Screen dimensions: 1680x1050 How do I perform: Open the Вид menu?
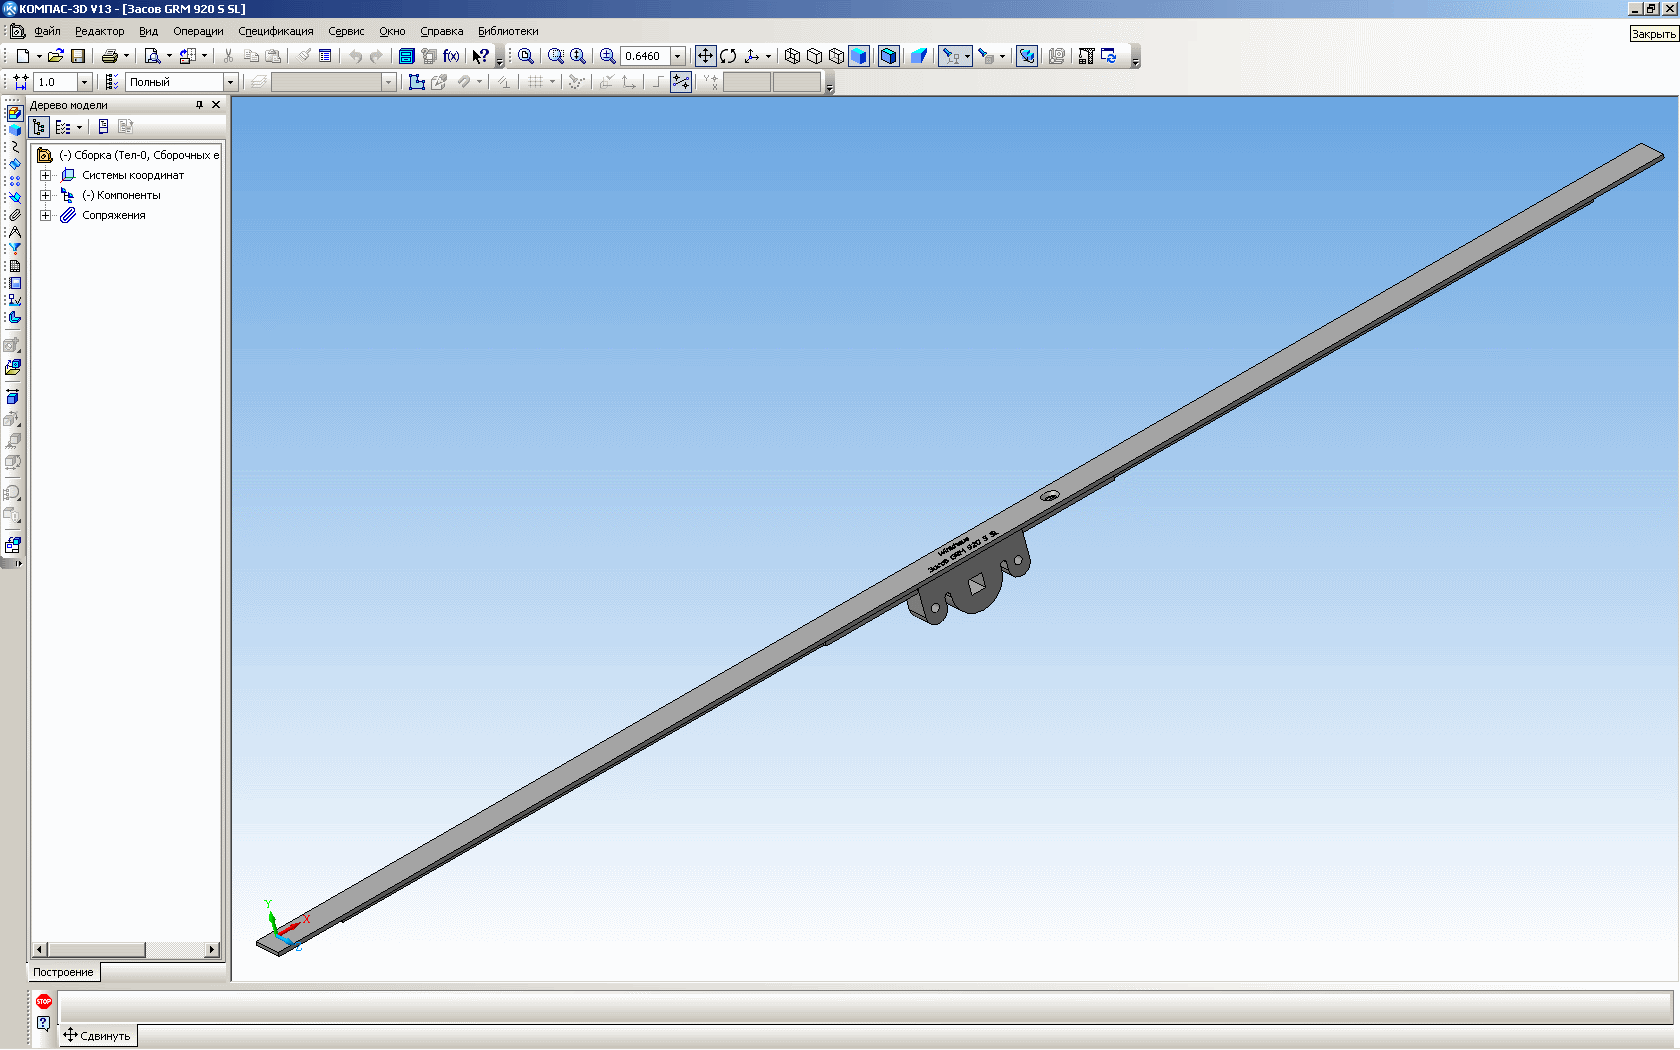148,31
